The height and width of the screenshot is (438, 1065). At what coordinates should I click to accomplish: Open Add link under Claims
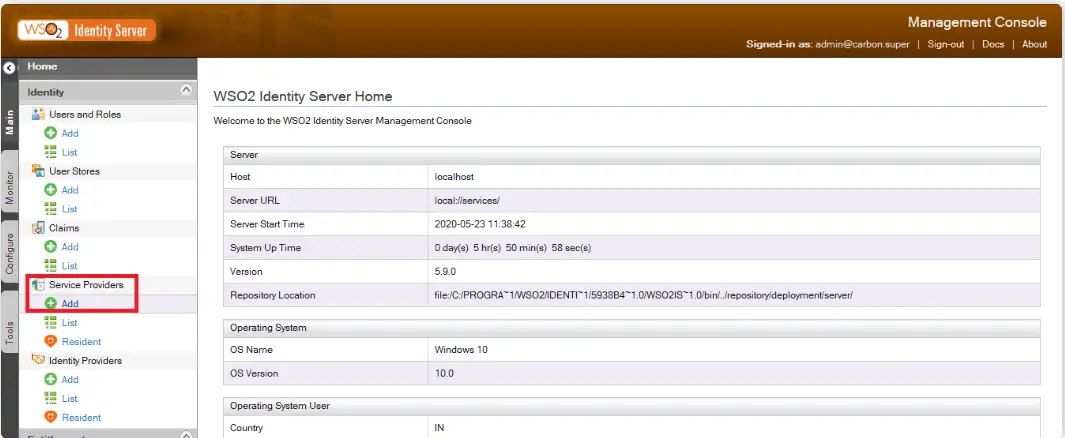click(70, 247)
